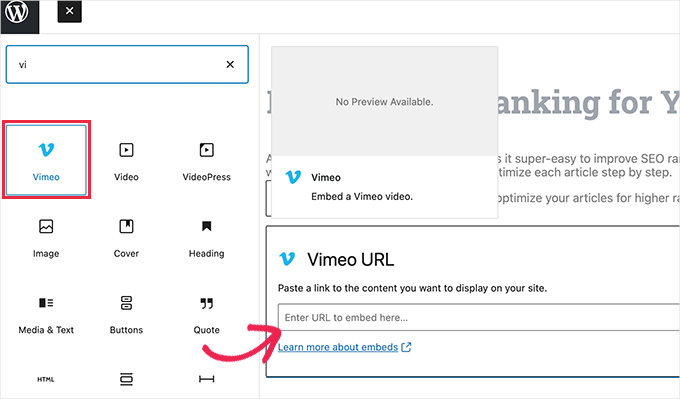The width and height of the screenshot is (680, 399).
Task: Insert the Cover block
Action: [x=126, y=237]
